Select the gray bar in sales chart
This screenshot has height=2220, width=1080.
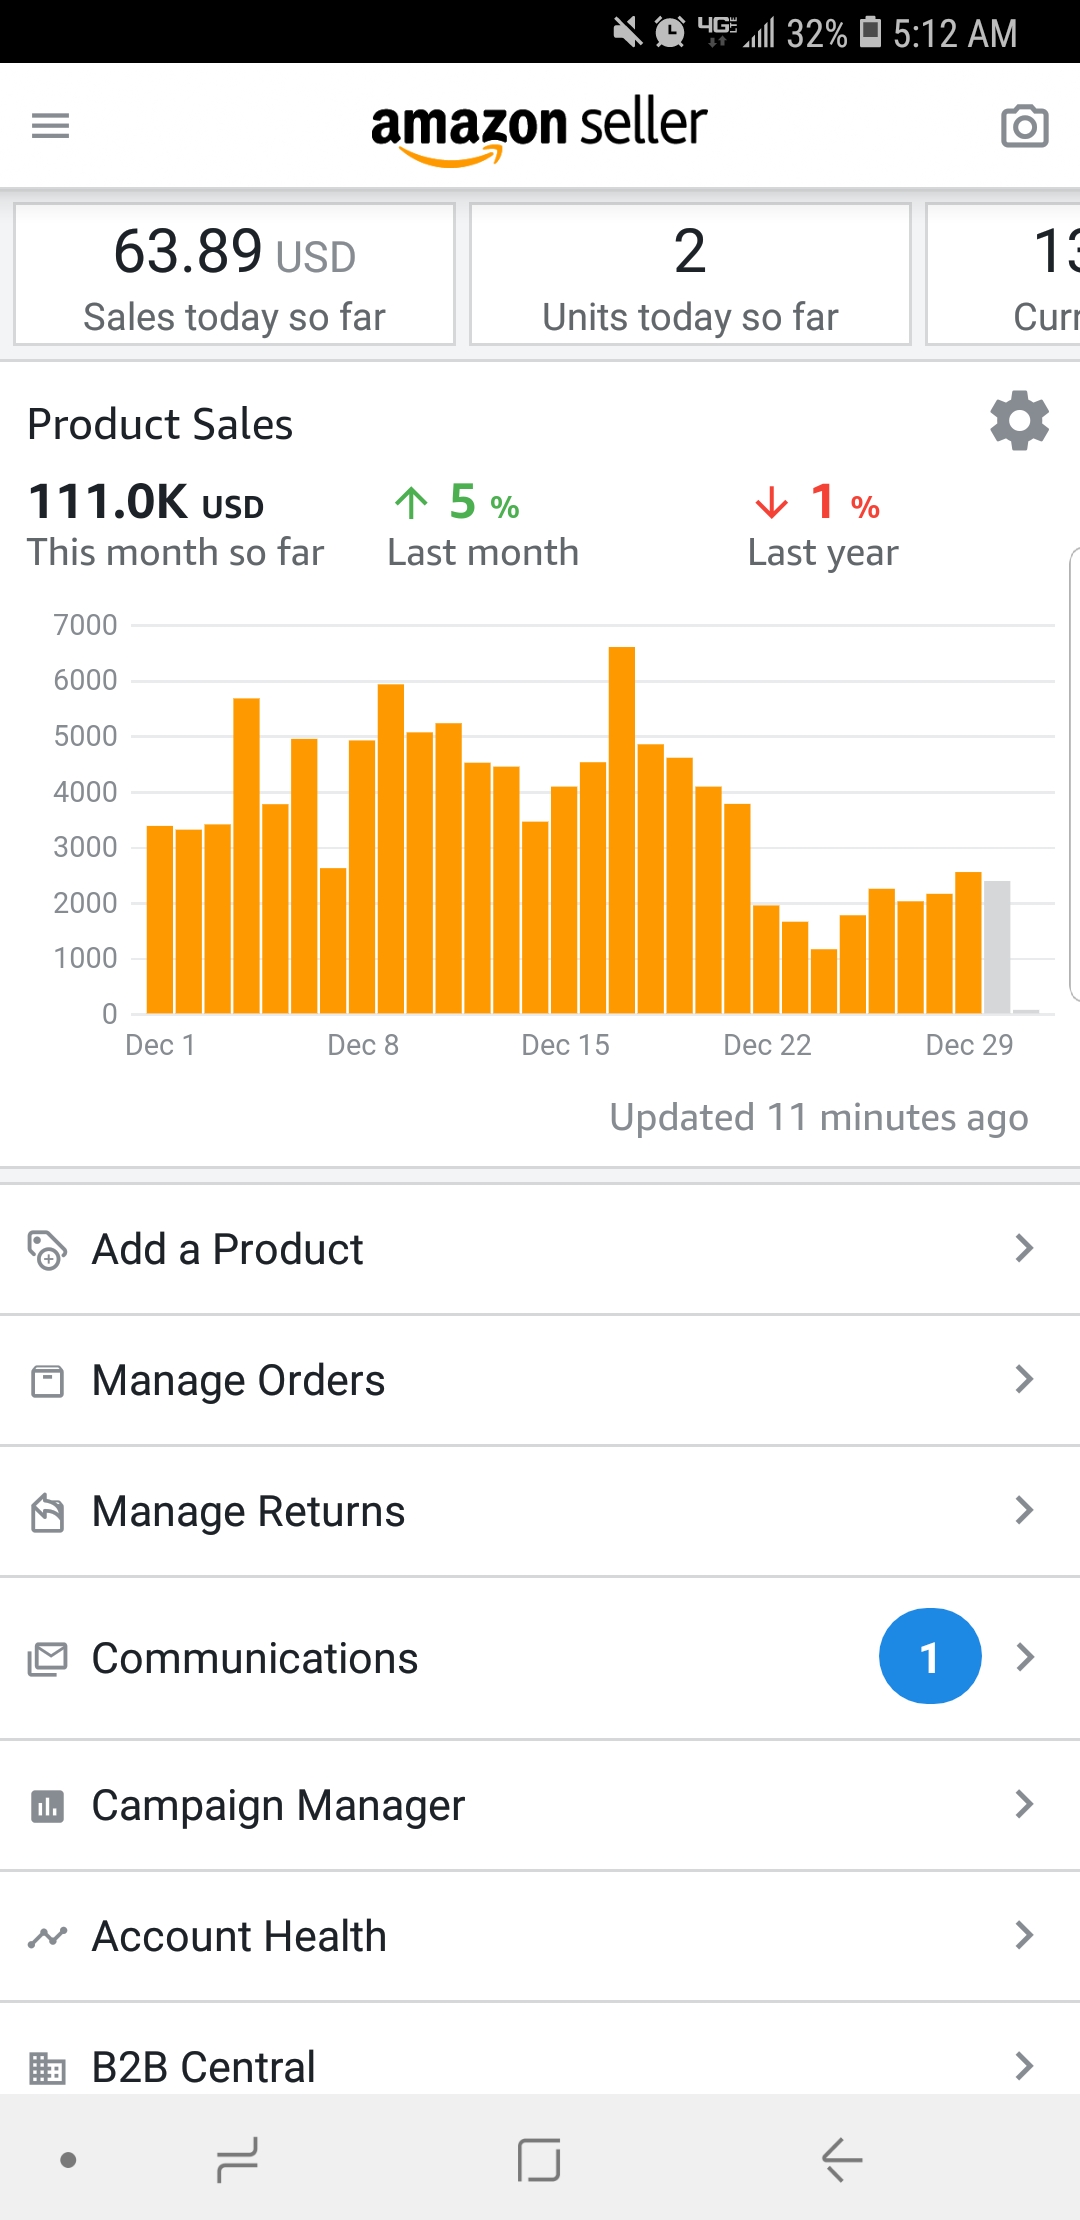pyautogui.click(x=997, y=946)
